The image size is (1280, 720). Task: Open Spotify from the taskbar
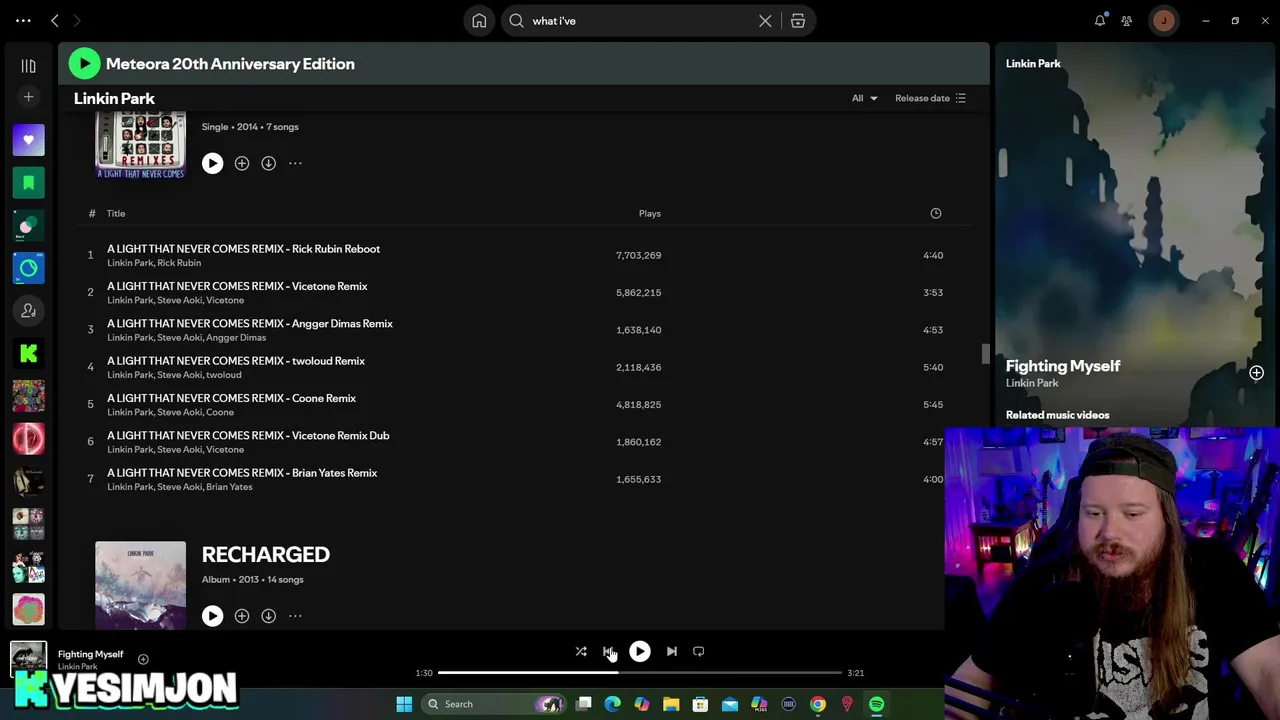(x=876, y=704)
